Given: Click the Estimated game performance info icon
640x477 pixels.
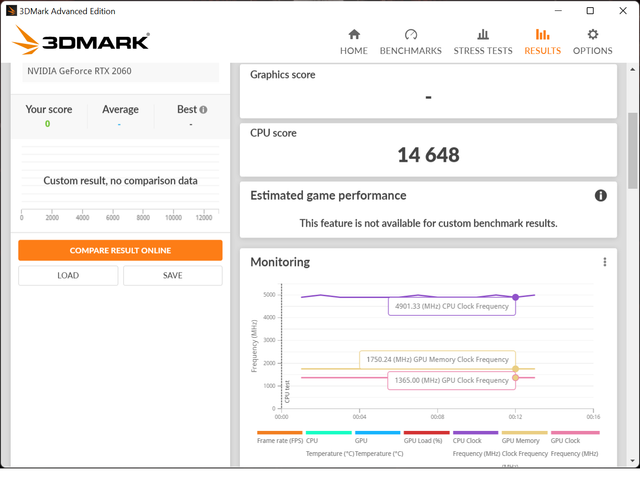Looking at the screenshot, I should point(600,196).
